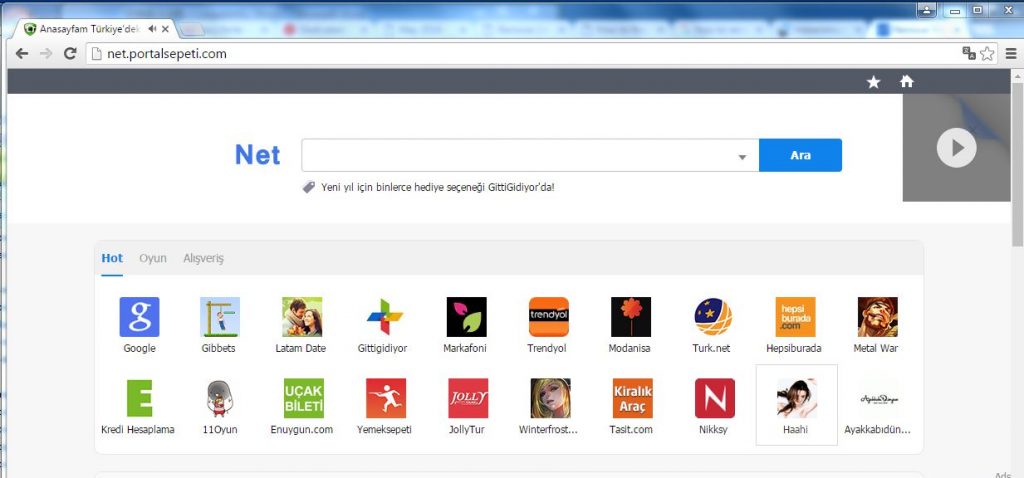Image resolution: width=1024 pixels, height=478 pixels.
Task: Bookmark this page with the address bar star
Action: 987,54
